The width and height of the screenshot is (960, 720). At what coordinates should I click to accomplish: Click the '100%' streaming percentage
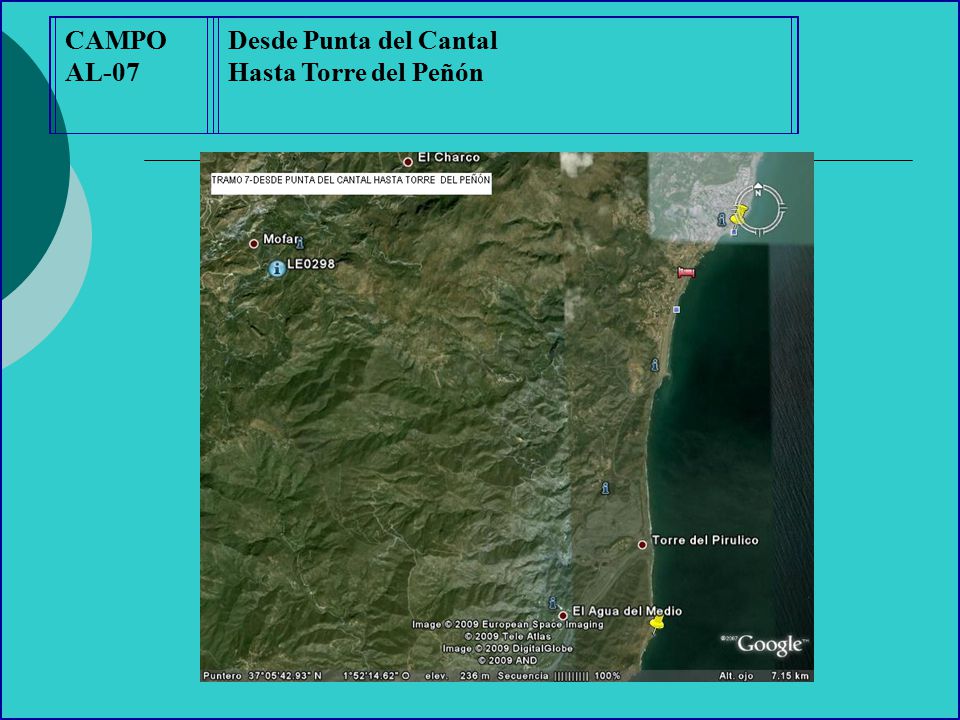(x=607, y=676)
